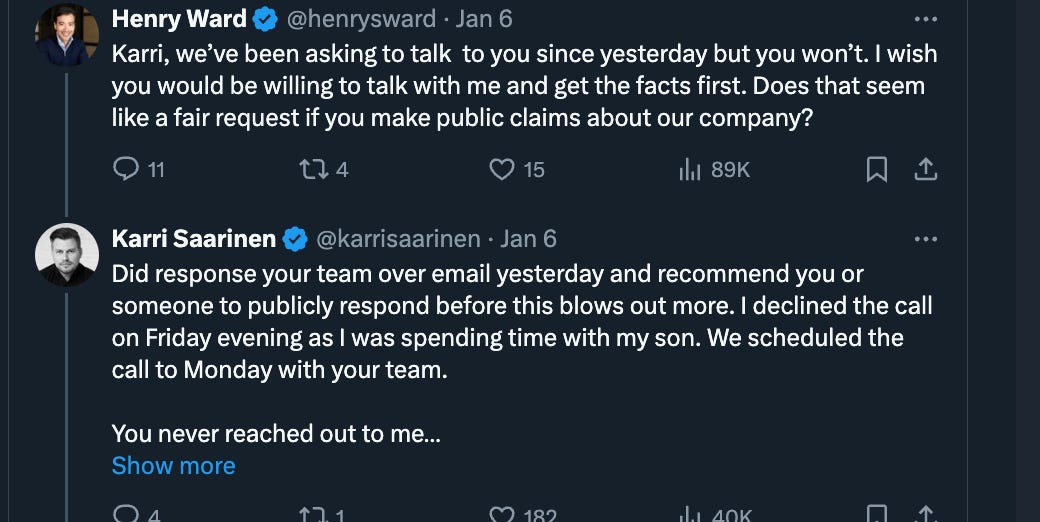Reply to Henry Ward's tweet

(x=126, y=169)
